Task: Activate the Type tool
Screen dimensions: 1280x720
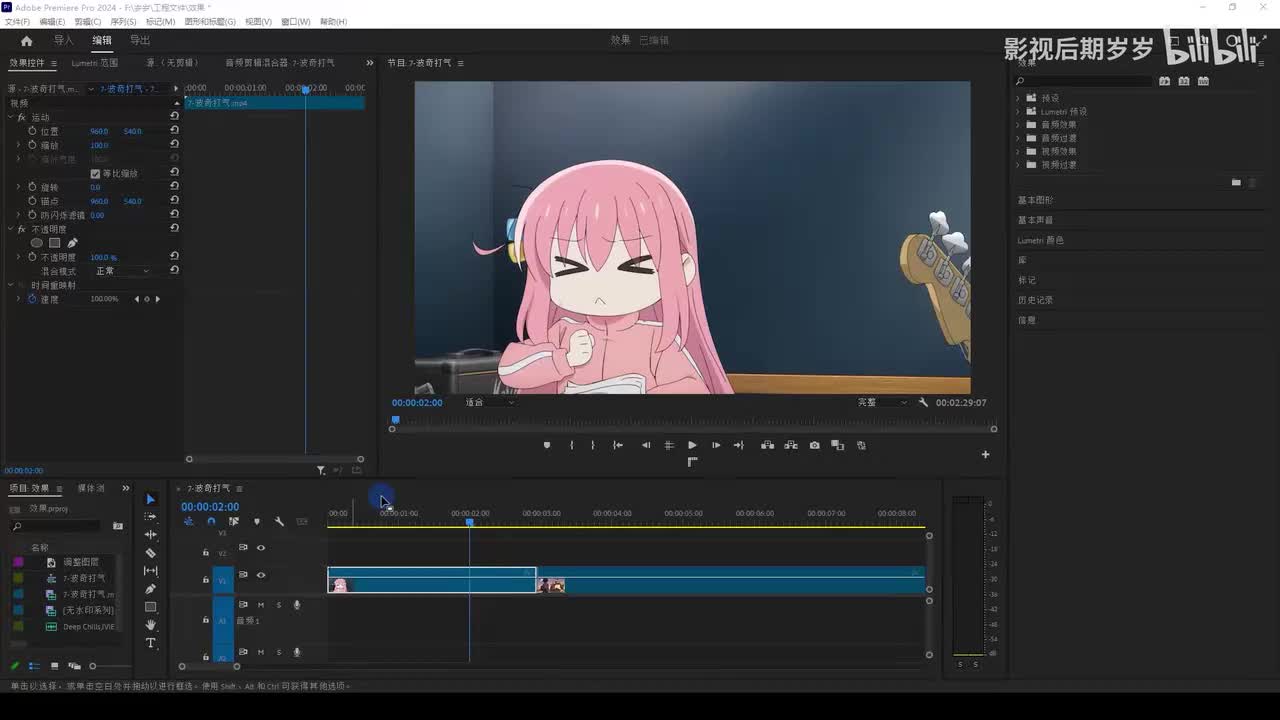Action: click(x=151, y=643)
